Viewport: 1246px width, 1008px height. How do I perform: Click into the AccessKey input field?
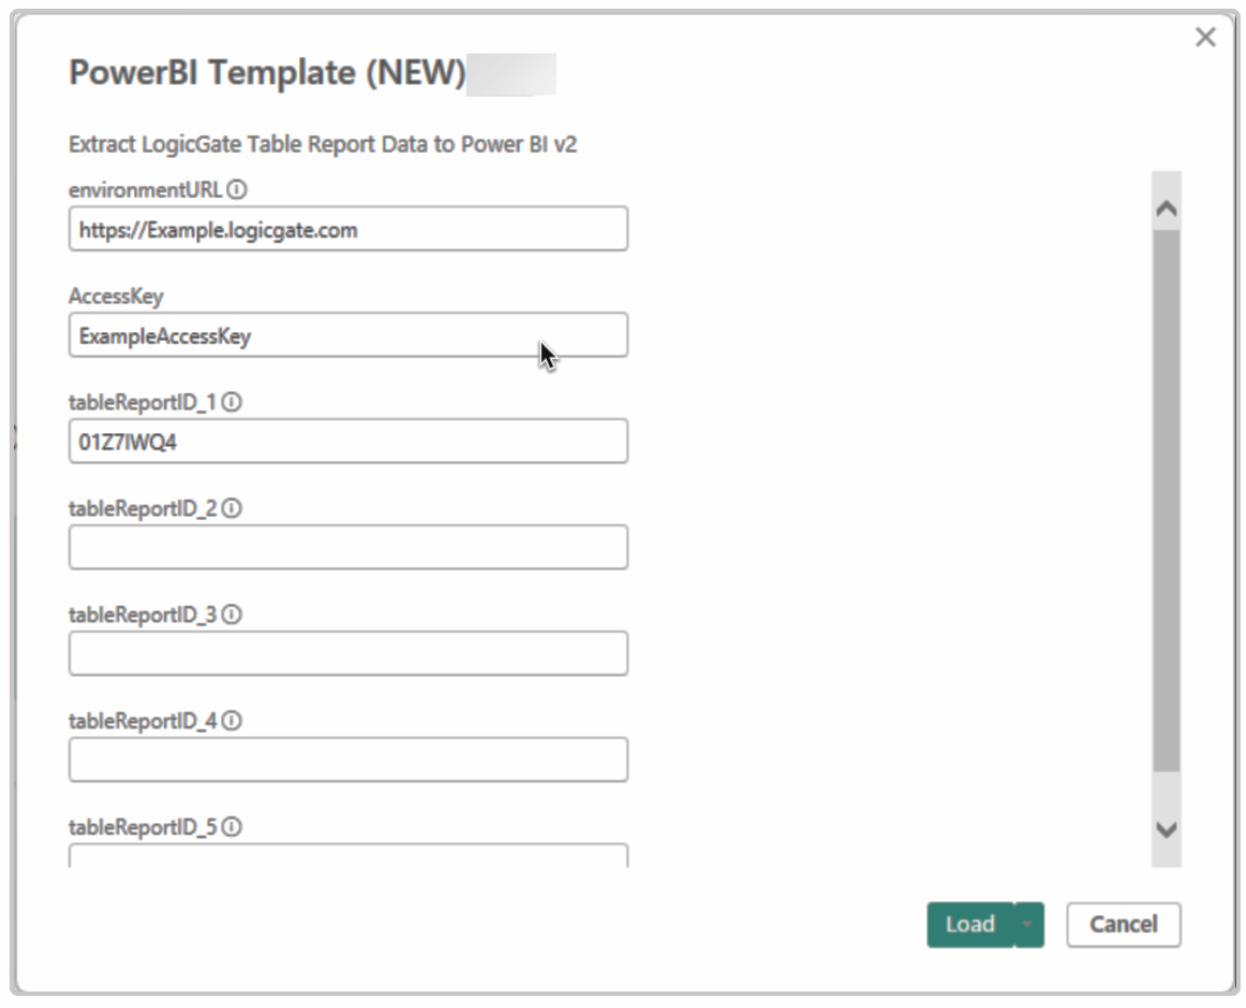click(348, 335)
